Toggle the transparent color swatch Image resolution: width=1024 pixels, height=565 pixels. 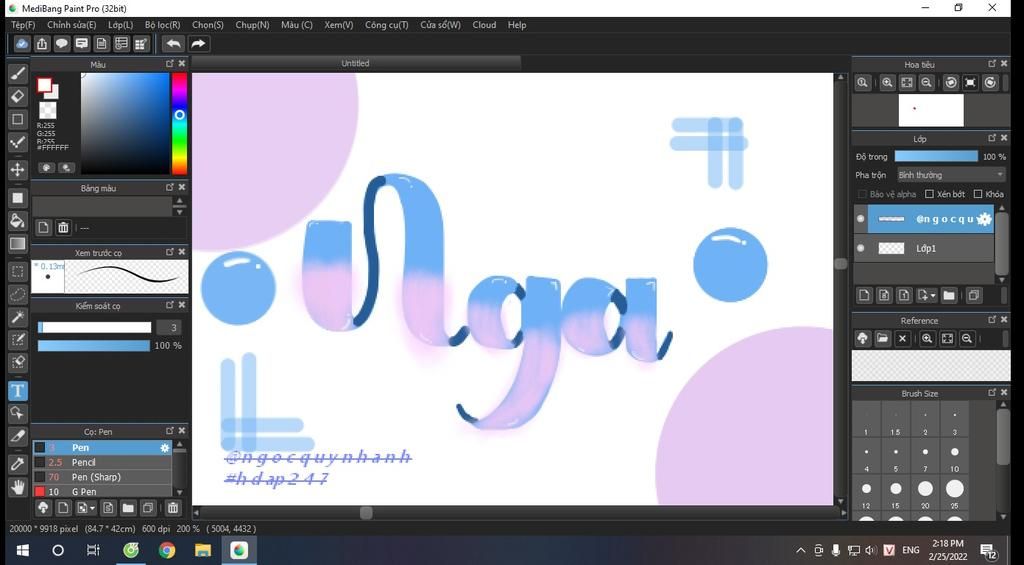pos(48,110)
